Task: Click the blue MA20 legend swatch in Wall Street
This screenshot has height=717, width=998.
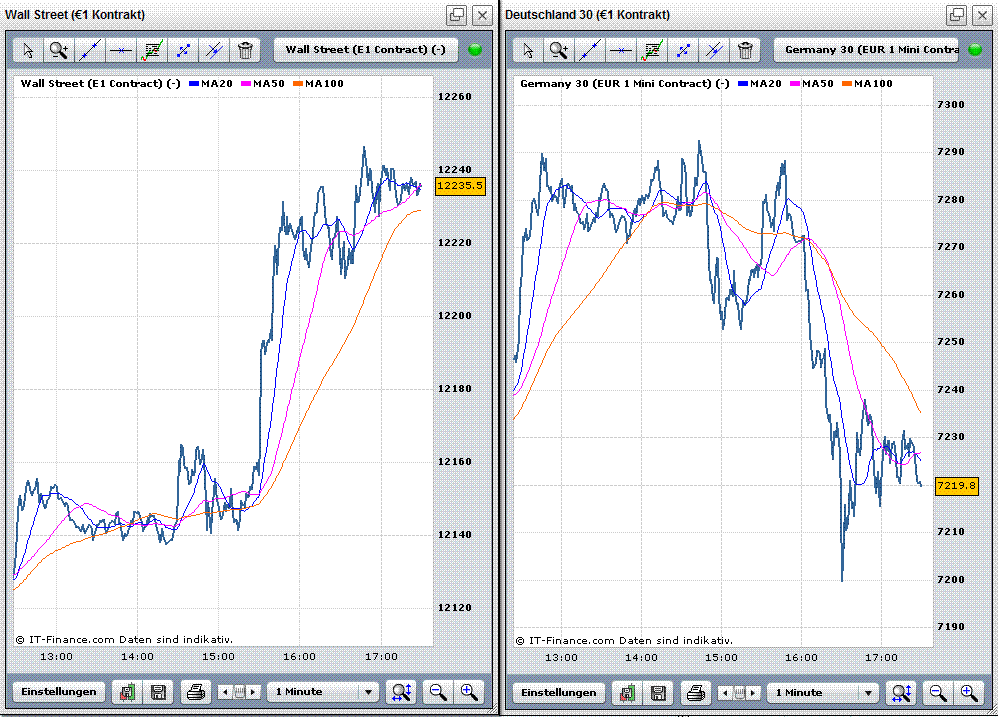Action: [x=194, y=83]
